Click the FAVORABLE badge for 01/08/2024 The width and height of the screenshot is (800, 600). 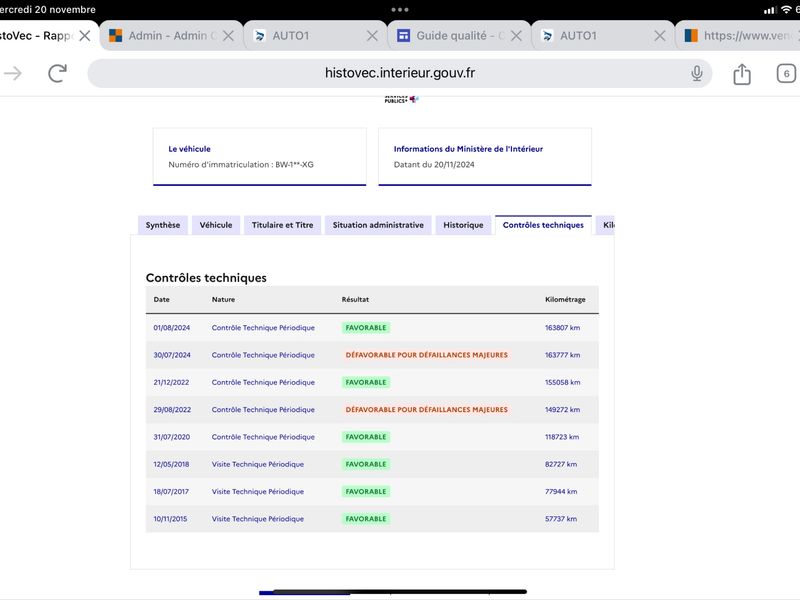point(366,328)
